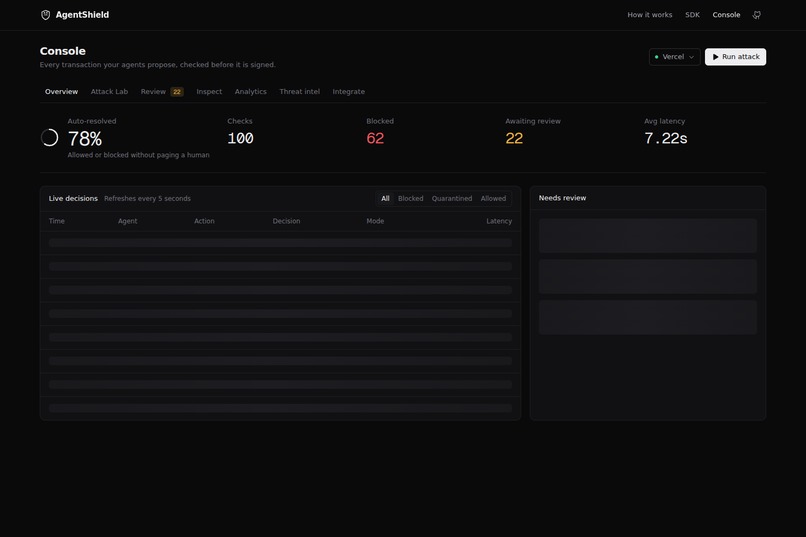Open the Vercel environment dropdown
806x537 pixels.
coord(674,57)
